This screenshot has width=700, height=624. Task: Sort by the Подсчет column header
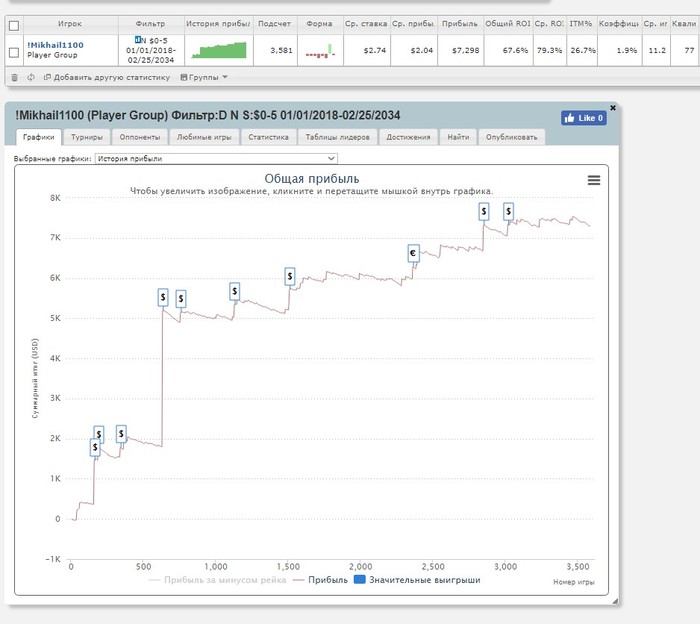(275, 24)
